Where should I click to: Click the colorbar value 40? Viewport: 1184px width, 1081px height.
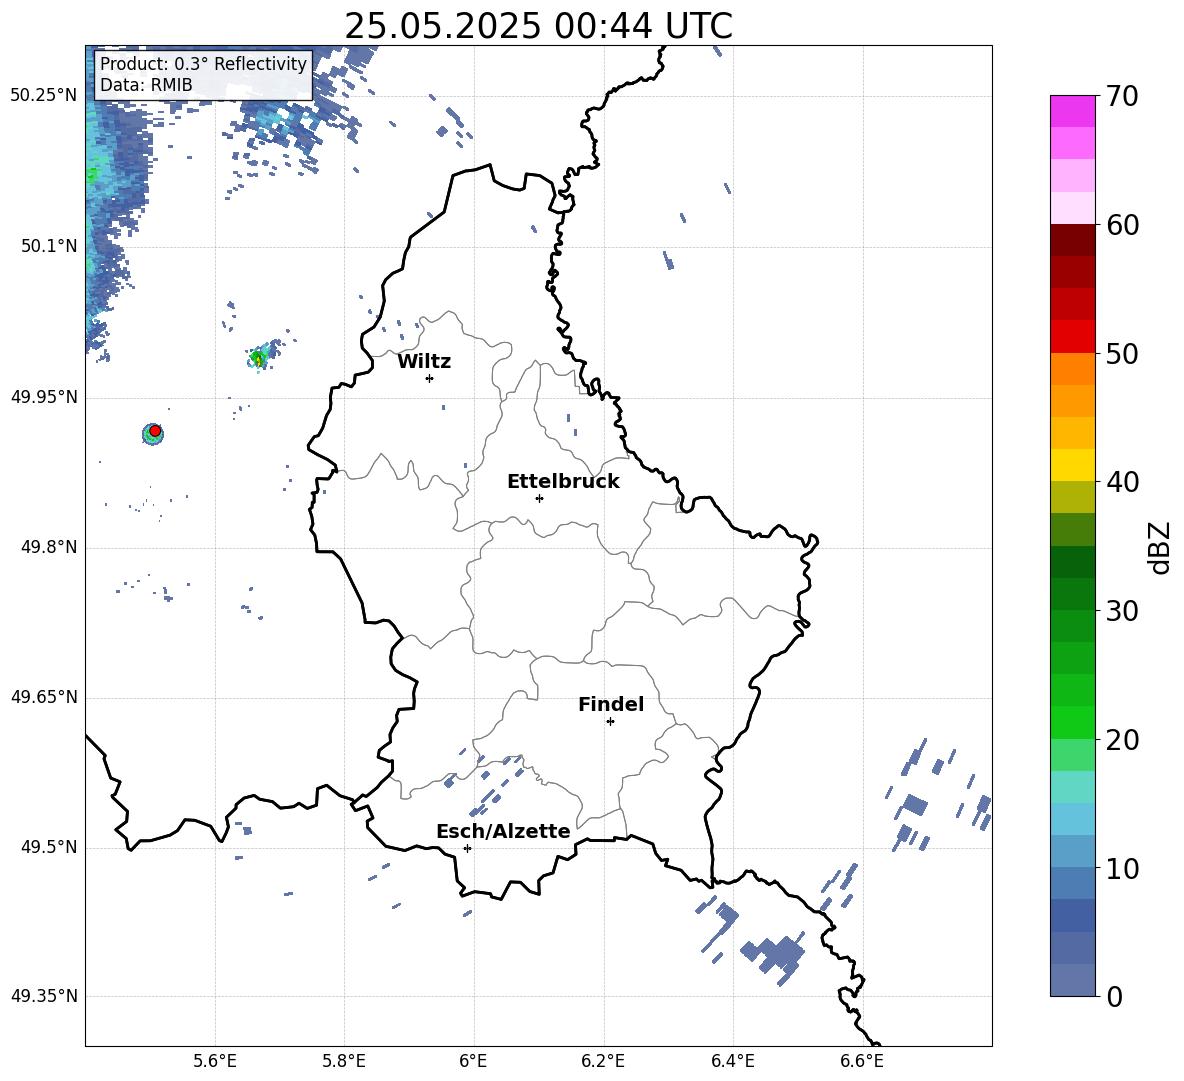point(1122,482)
